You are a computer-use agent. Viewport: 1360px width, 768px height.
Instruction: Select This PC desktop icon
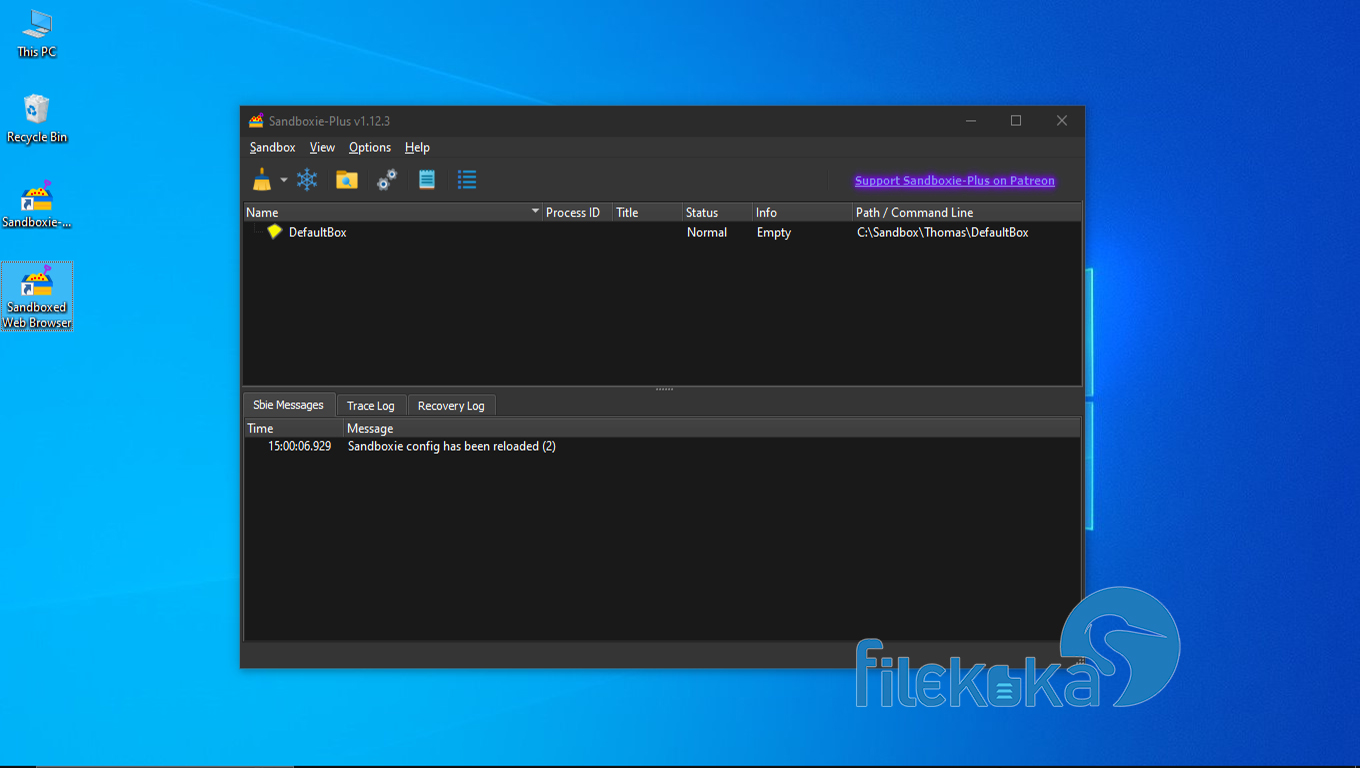[37, 34]
